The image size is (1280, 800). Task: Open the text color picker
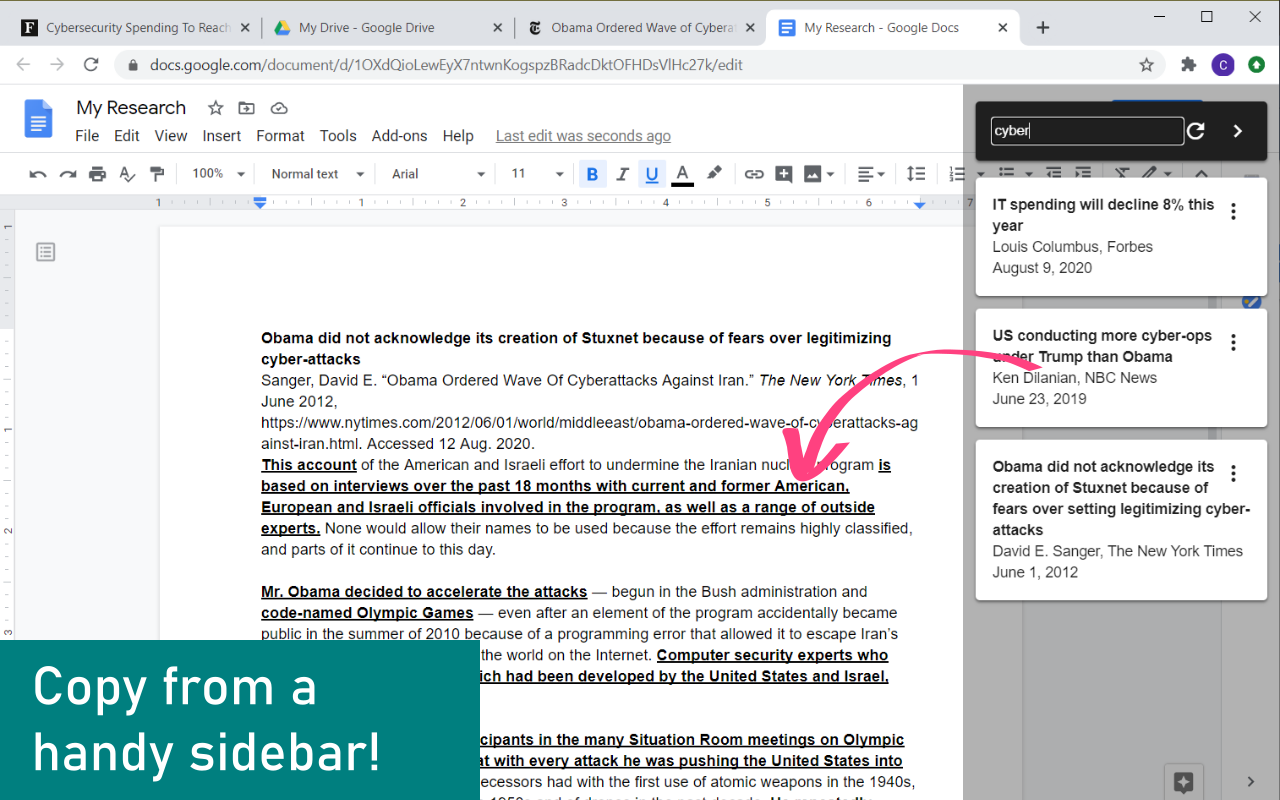682,174
